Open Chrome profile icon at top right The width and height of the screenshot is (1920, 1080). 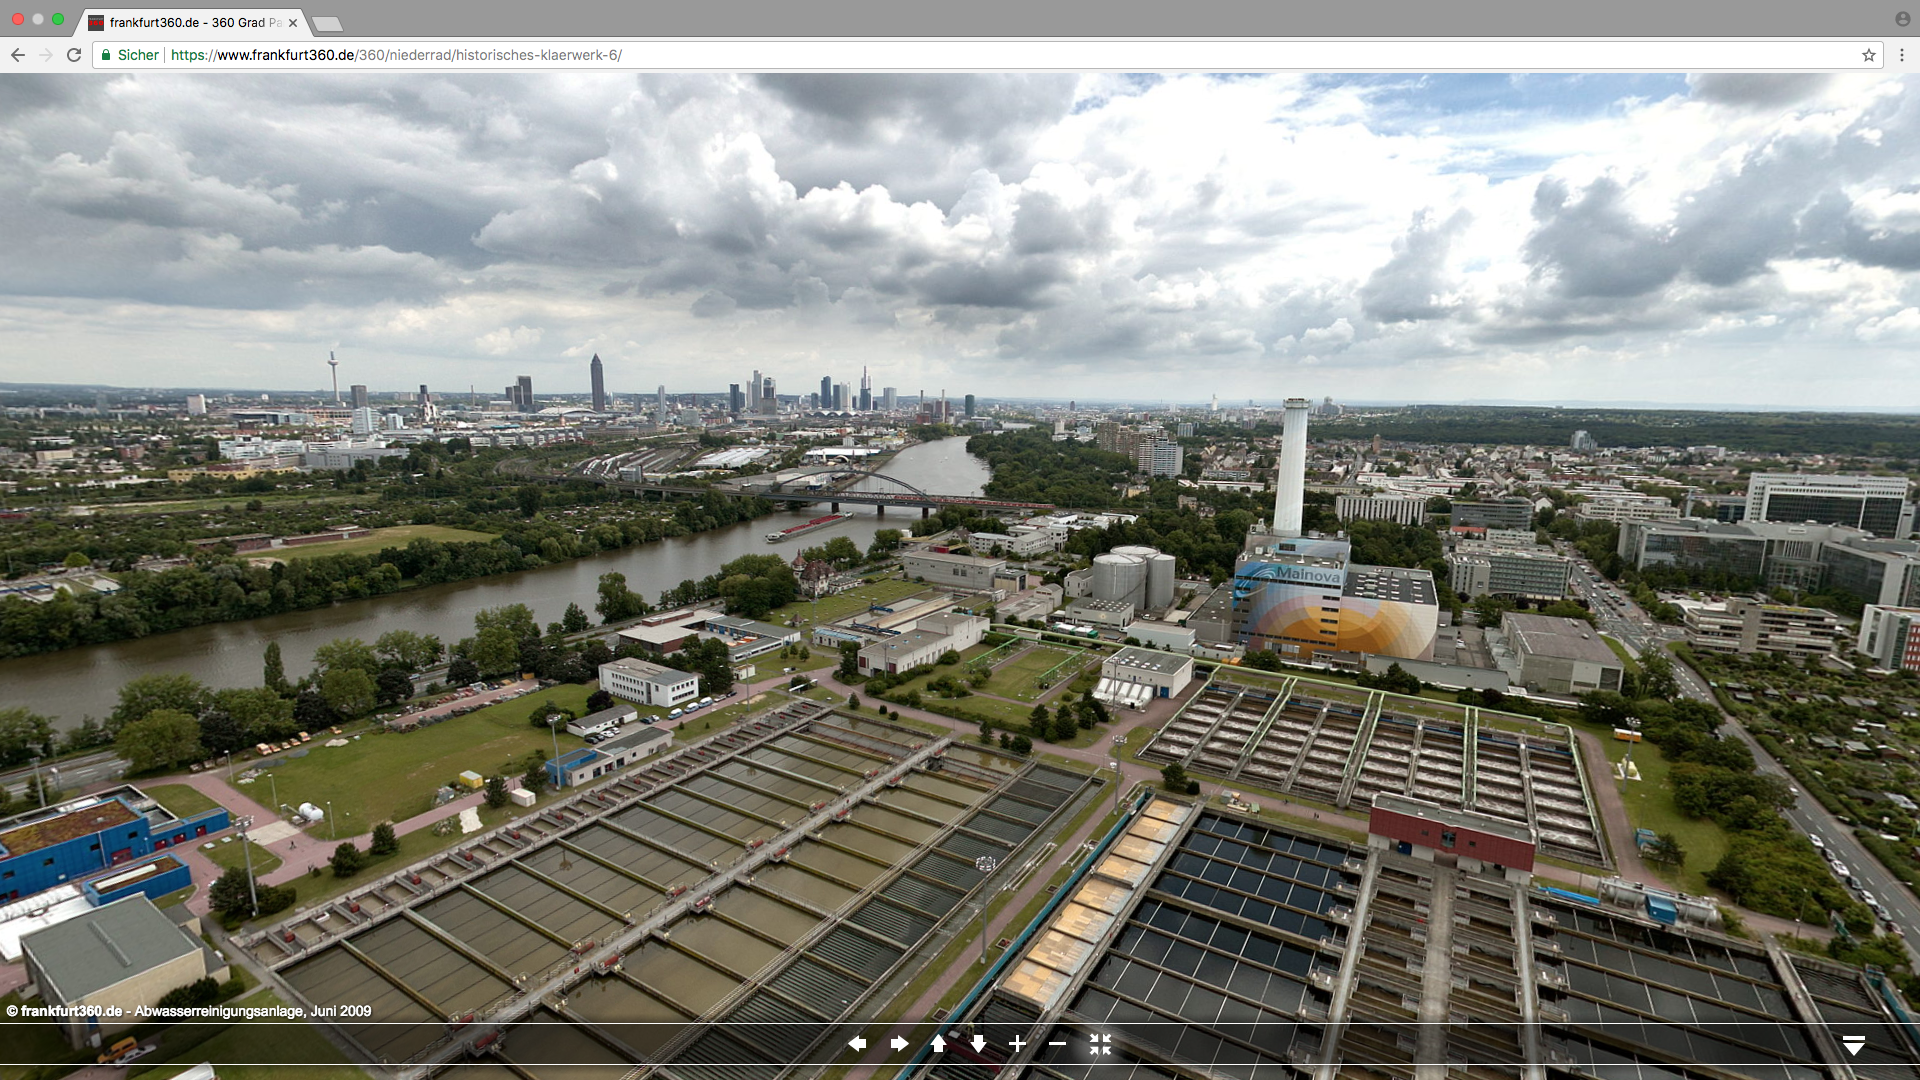pyautogui.click(x=1901, y=19)
